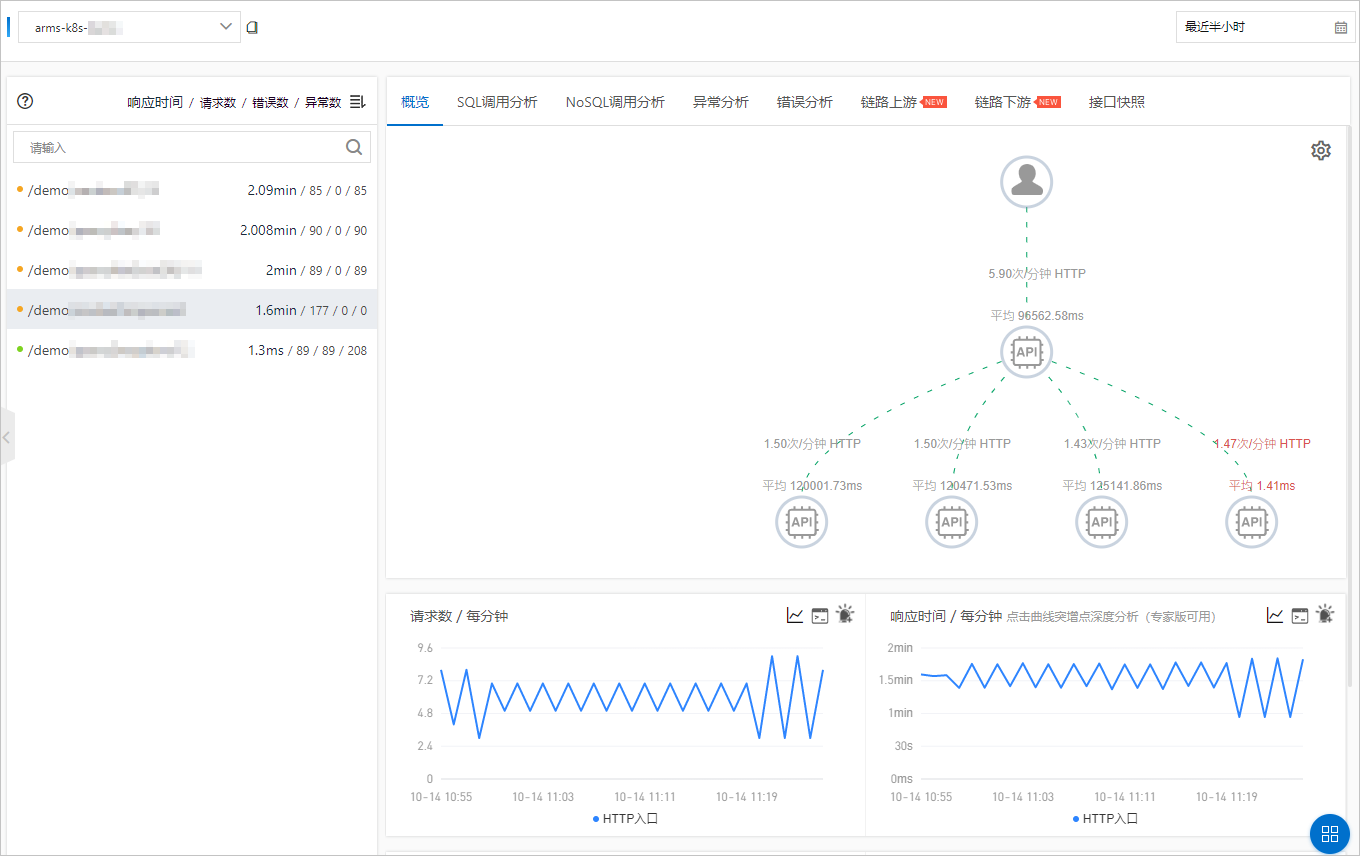Select the /demo interface with 2.008min response
This screenshot has height=856, width=1360.
(192, 230)
